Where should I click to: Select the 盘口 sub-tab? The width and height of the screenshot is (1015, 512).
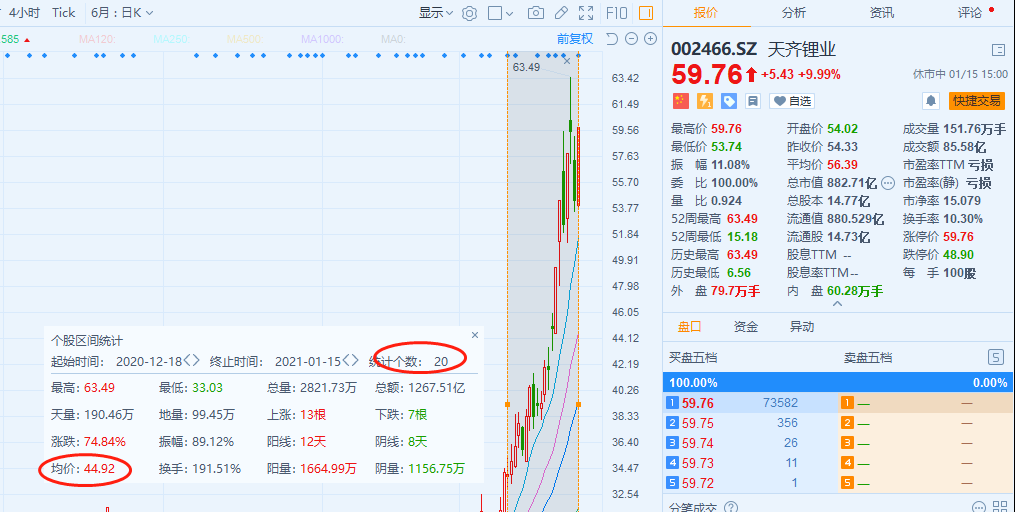pyautogui.click(x=689, y=327)
